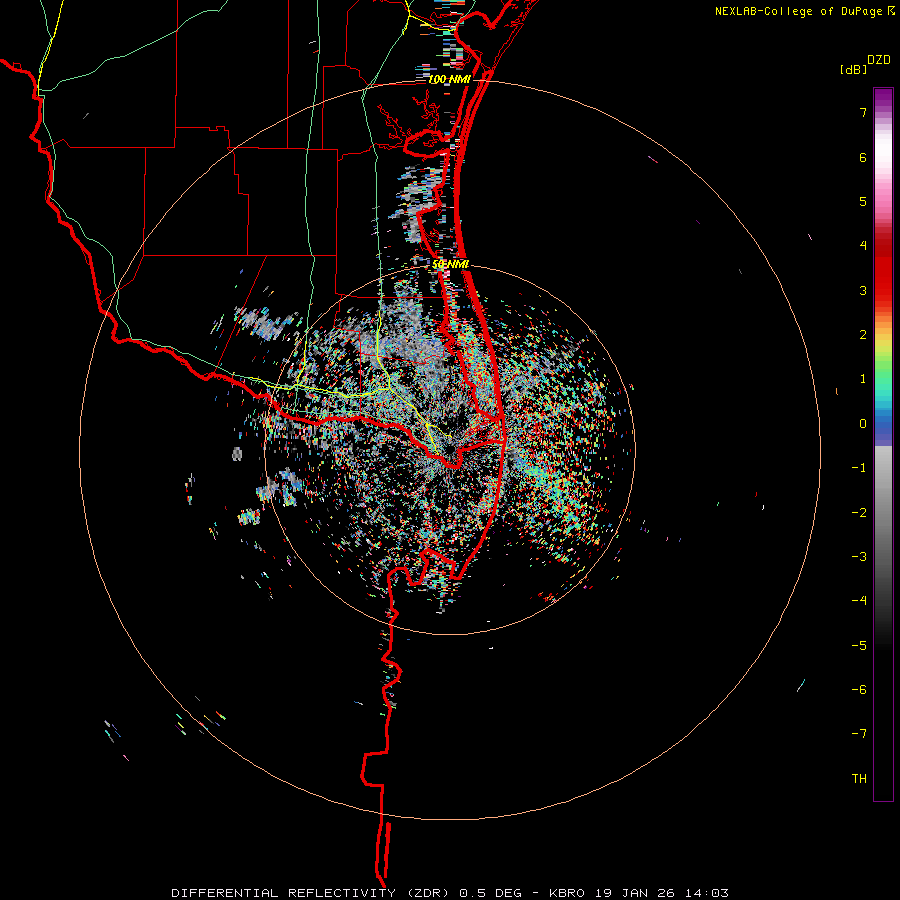The image size is (900, 900).
Task: Click the DZD label above color bar
Action: coord(879,60)
